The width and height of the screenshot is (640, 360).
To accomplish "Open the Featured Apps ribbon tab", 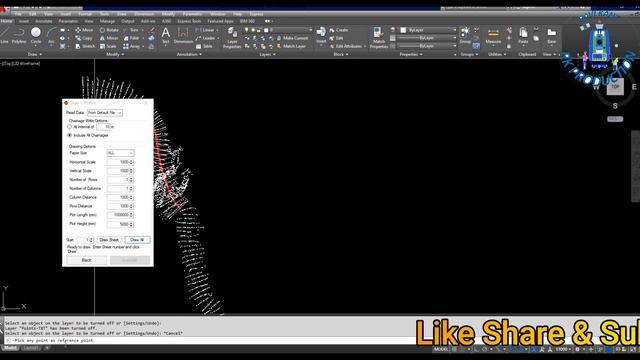I will 220,21.
